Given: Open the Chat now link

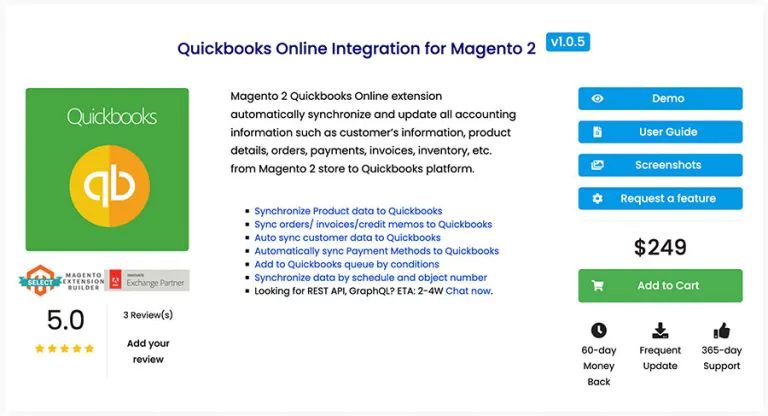Looking at the screenshot, I should [468, 291].
